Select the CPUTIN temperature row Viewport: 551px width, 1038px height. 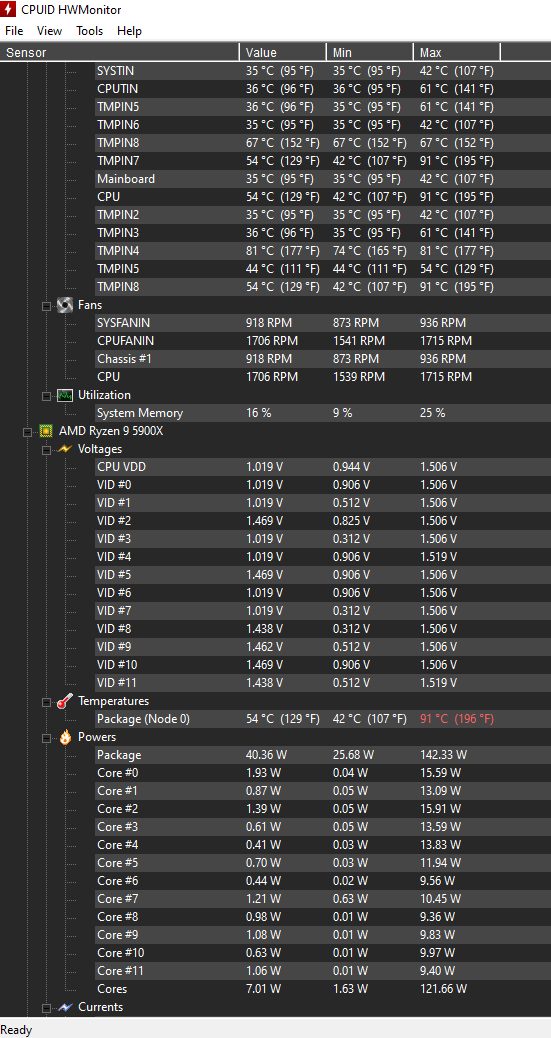323,89
